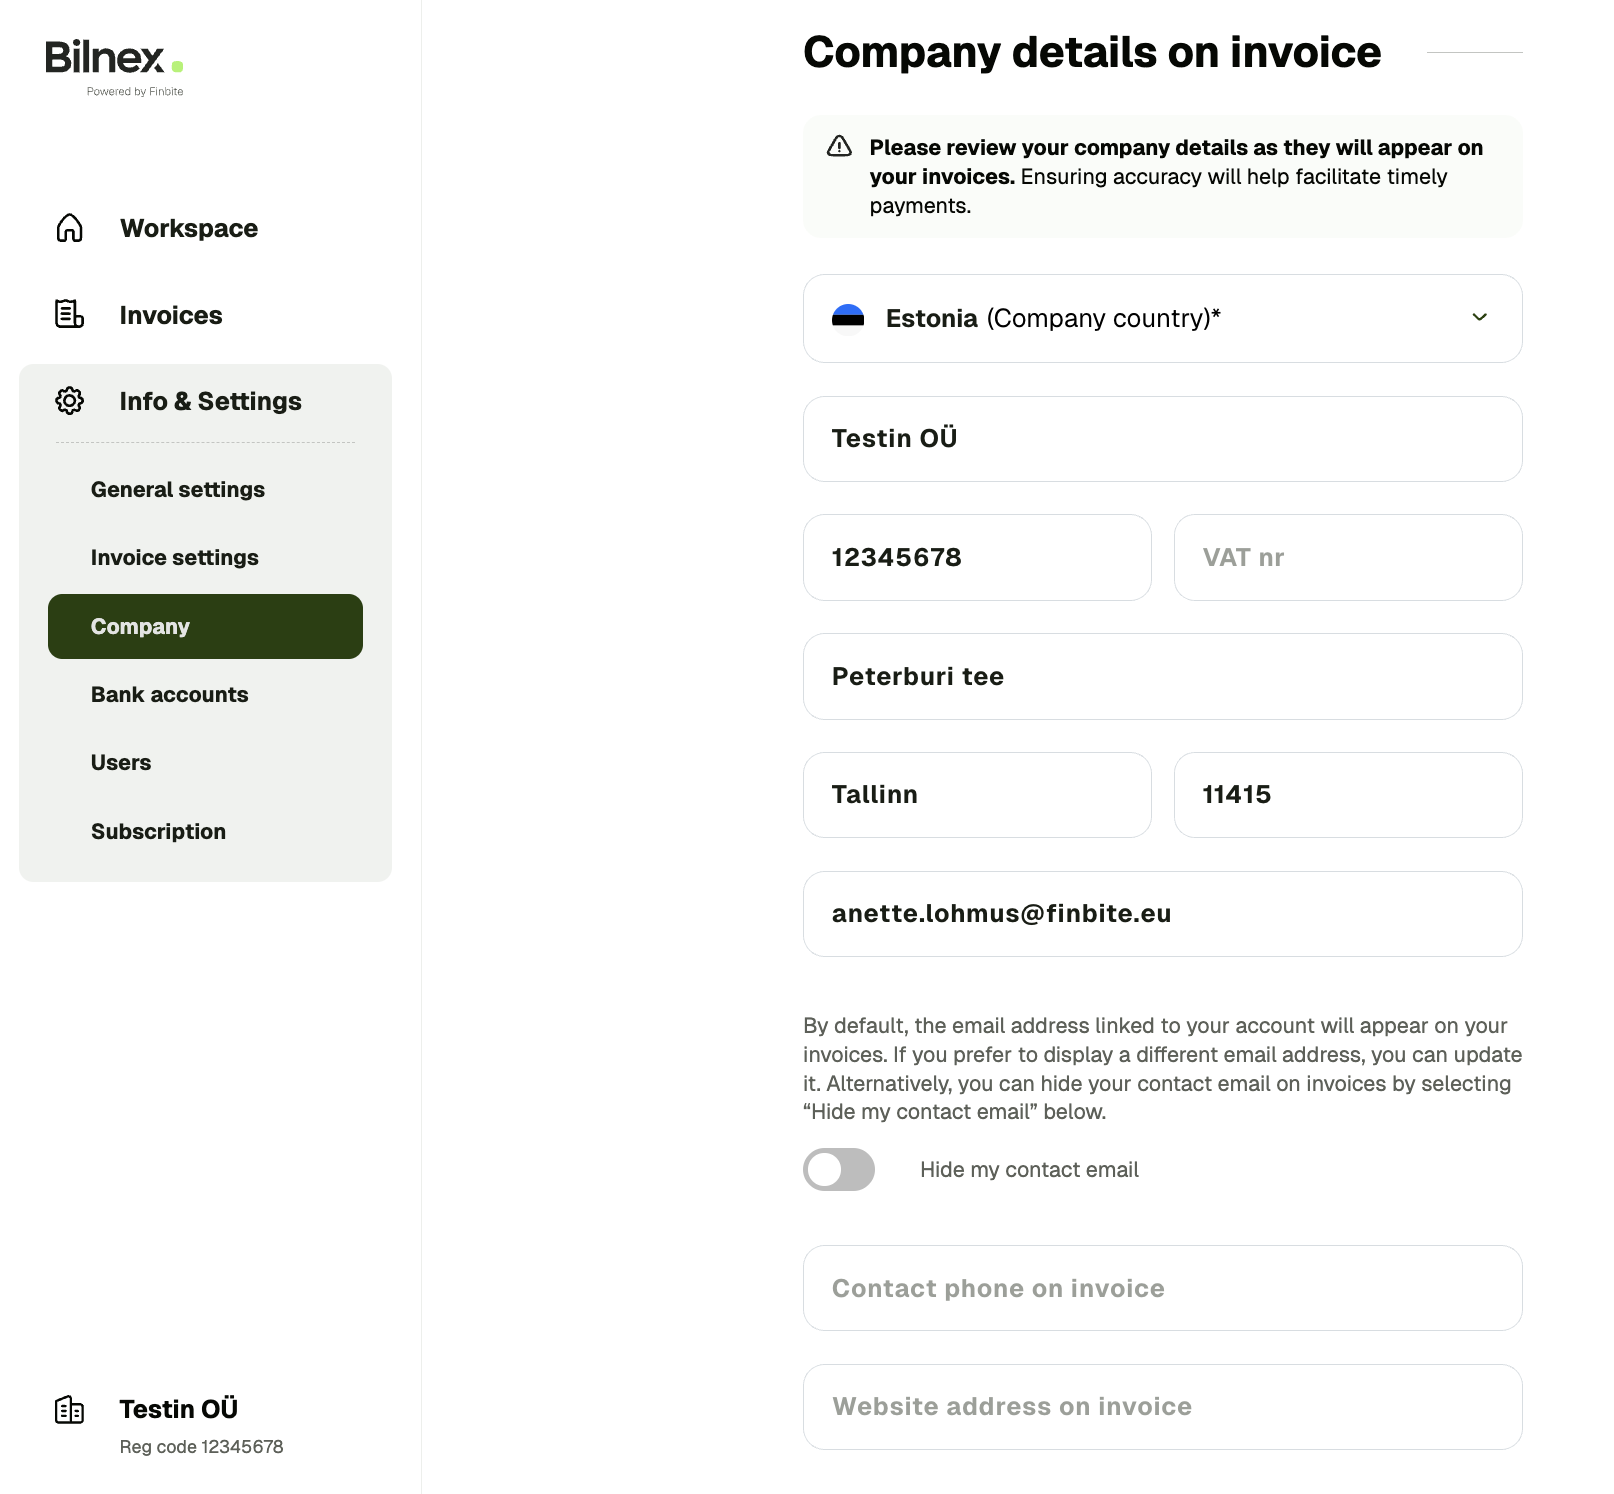Viewport: 1614px width, 1494px height.
Task: Open the Subscription settings page
Action: click(x=158, y=832)
